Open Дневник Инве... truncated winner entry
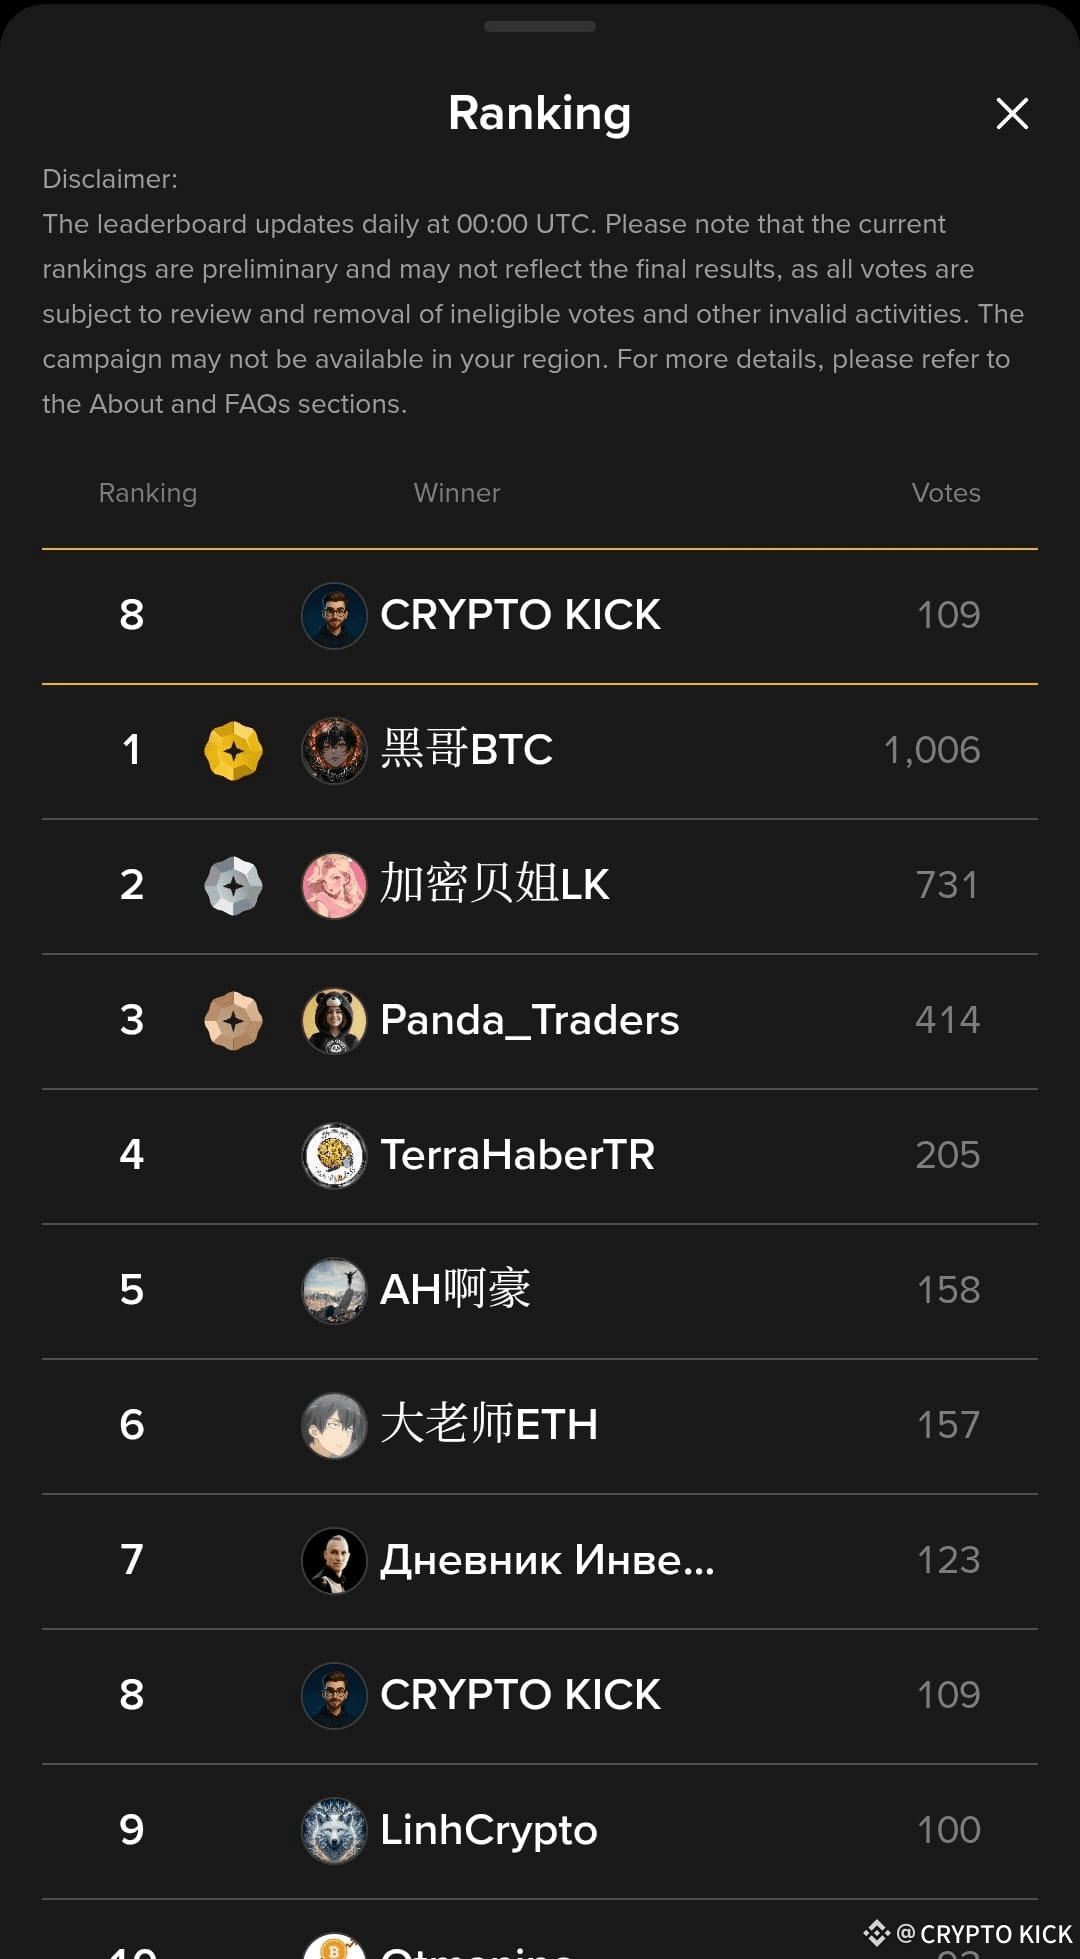This screenshot has height=1959, width=1080. 546,1560
